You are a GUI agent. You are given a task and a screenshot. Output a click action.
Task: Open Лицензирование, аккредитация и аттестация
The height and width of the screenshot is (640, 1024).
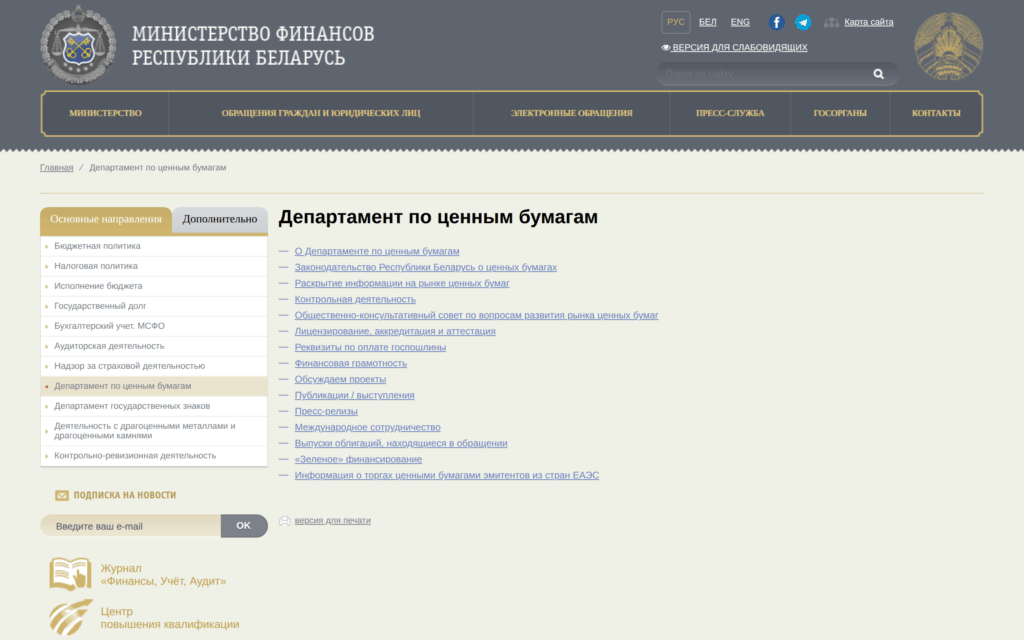click(395, 332)
